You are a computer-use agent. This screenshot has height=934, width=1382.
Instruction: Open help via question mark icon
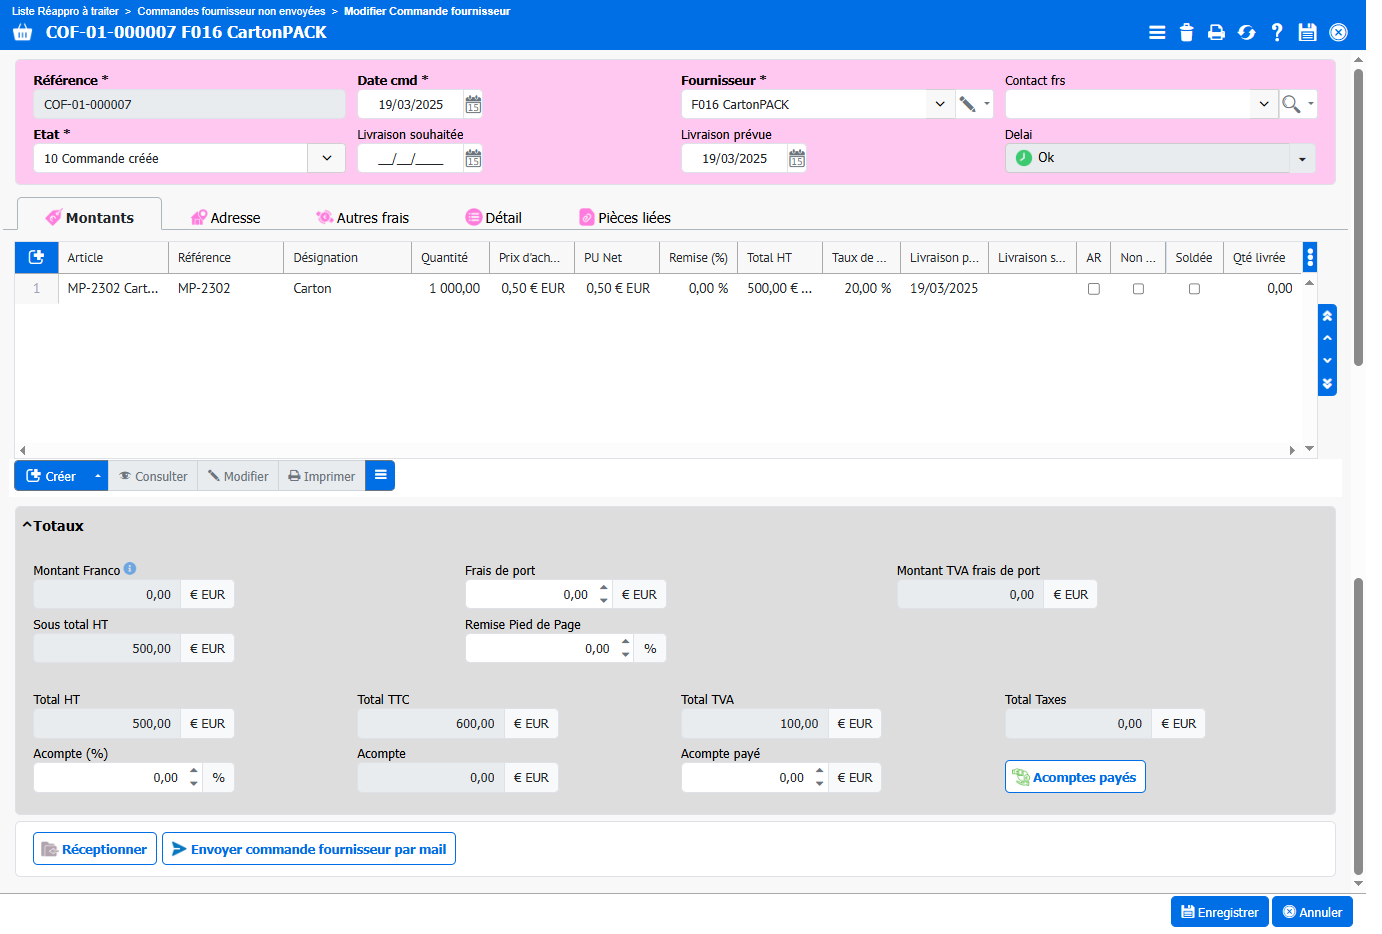coord(1277,32)
